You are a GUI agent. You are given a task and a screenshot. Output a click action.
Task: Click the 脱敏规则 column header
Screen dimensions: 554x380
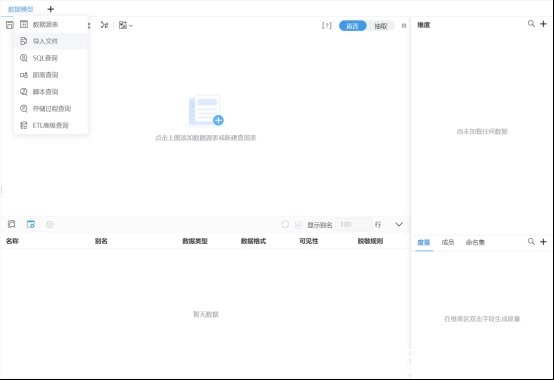[370, 241]
